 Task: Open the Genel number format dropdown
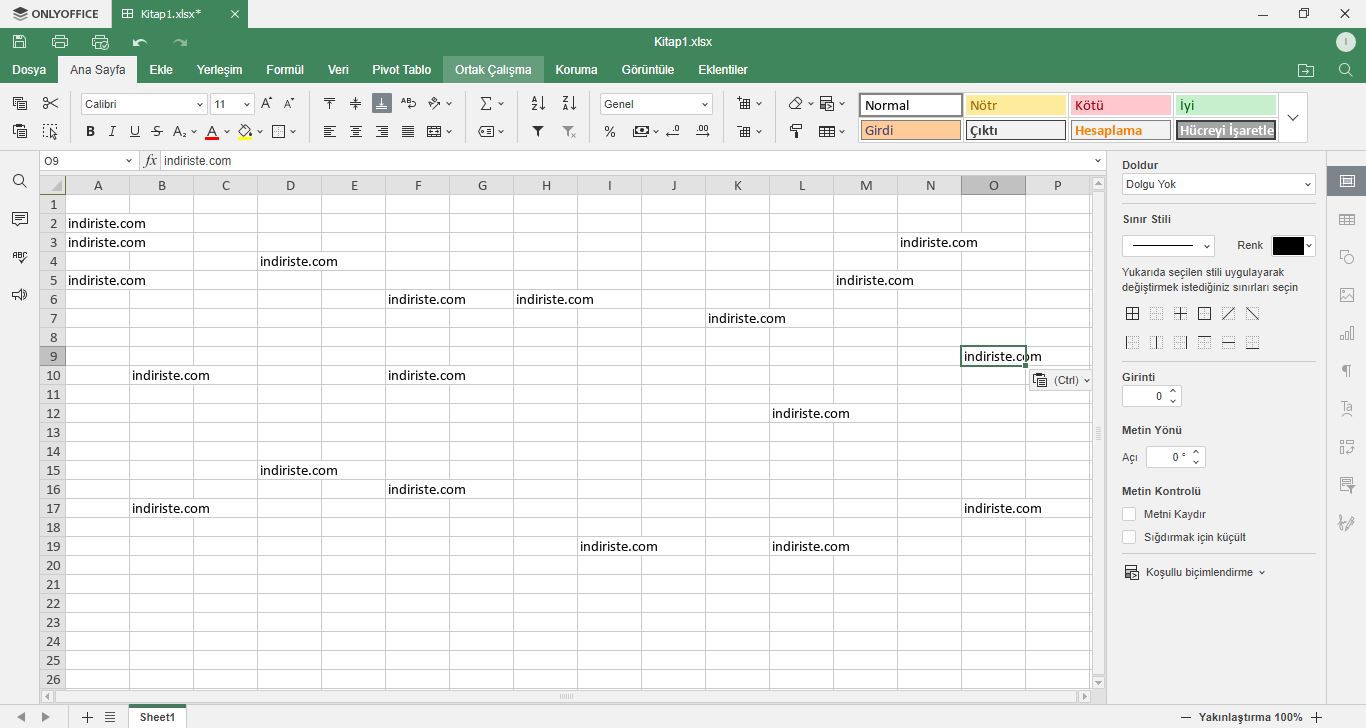point(705,104)
